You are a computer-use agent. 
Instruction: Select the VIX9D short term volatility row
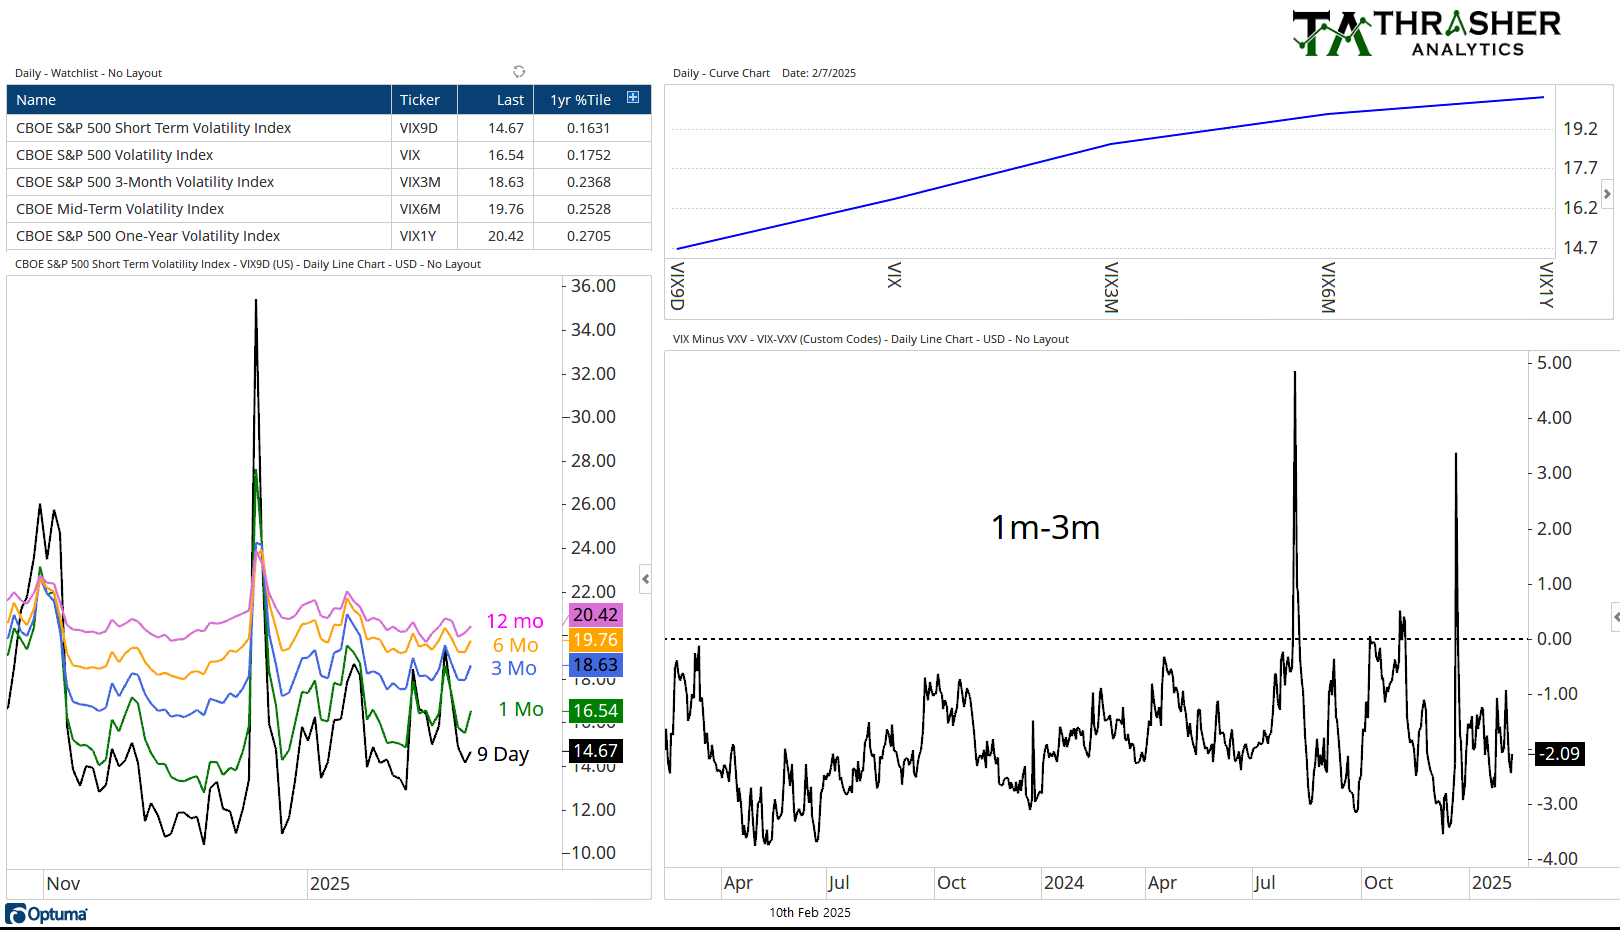pos(153,127)
